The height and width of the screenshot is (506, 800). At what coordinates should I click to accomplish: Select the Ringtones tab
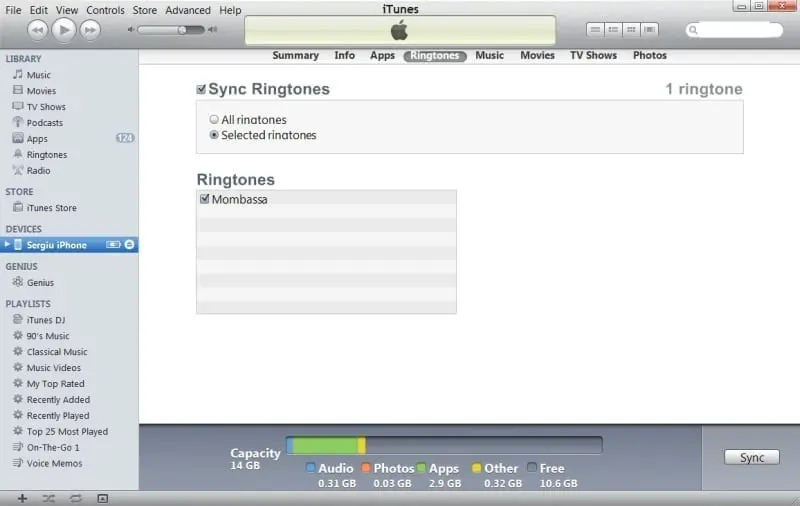tap(435, 56)
